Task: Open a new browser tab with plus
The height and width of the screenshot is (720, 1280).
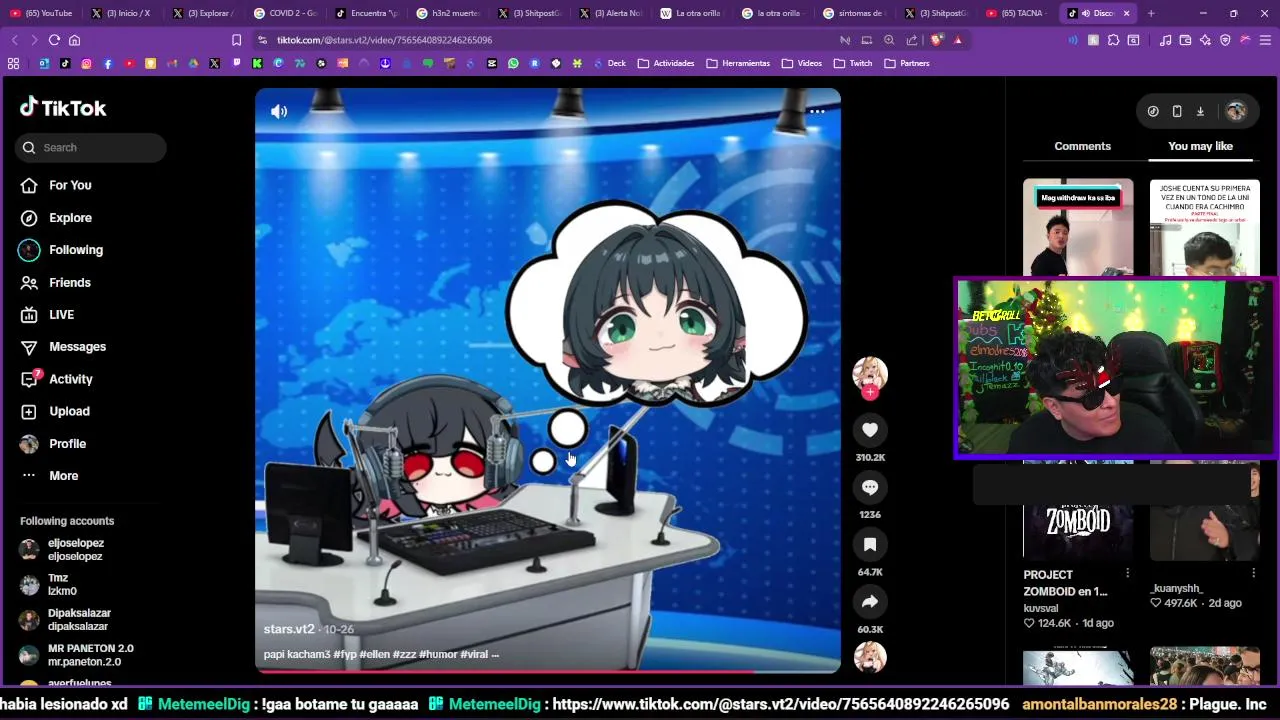Action: click(x=1151, y=13)
